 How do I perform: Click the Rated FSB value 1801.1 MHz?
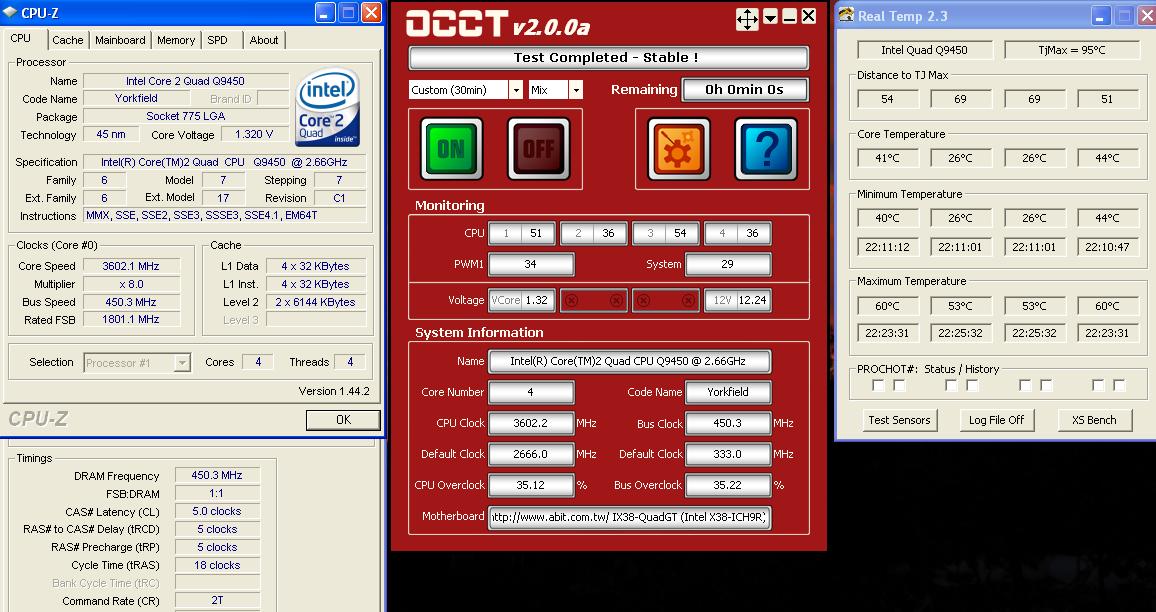[131, 319]
